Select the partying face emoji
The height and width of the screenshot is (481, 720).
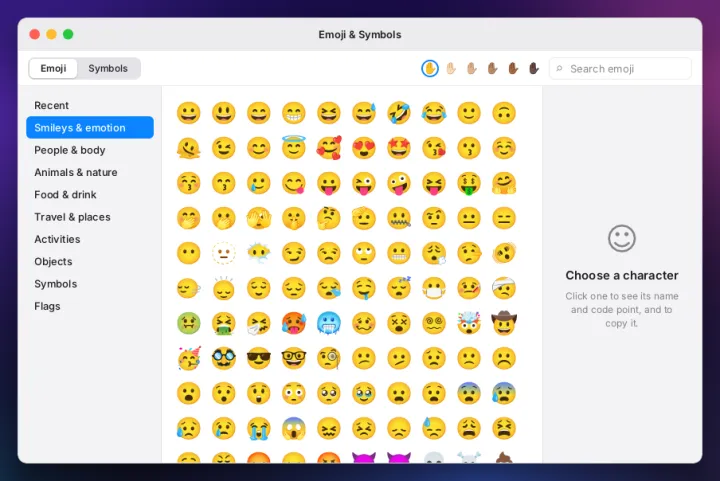pos(188,358)
